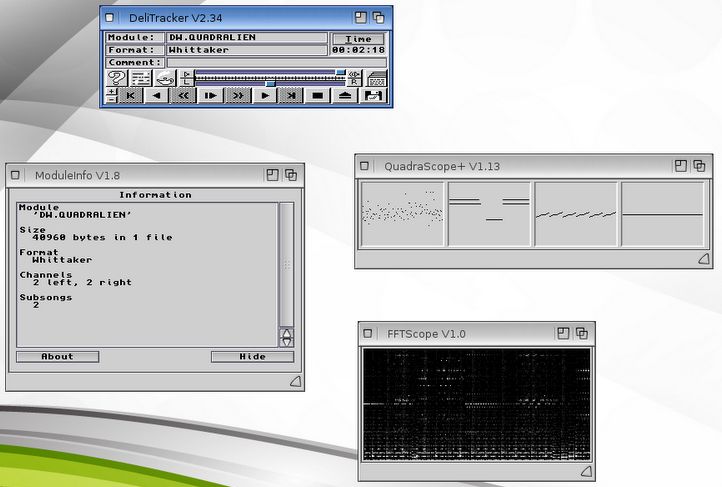
Task: Click the DeliTracker depth gadget
Action: (378, 17)
